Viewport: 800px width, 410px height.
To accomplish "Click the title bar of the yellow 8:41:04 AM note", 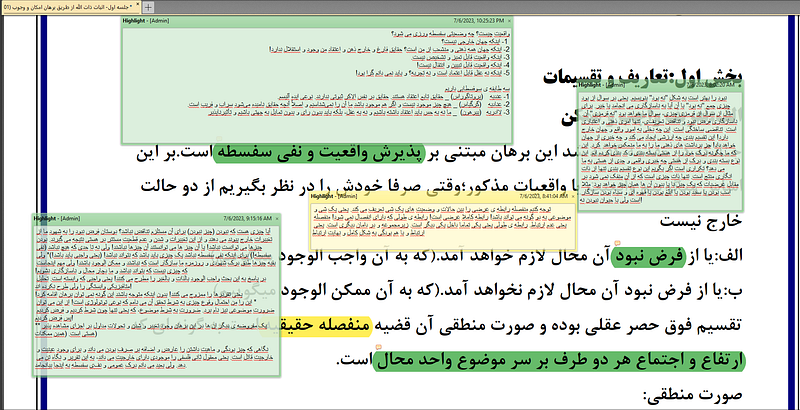I will tap(442, 196).
